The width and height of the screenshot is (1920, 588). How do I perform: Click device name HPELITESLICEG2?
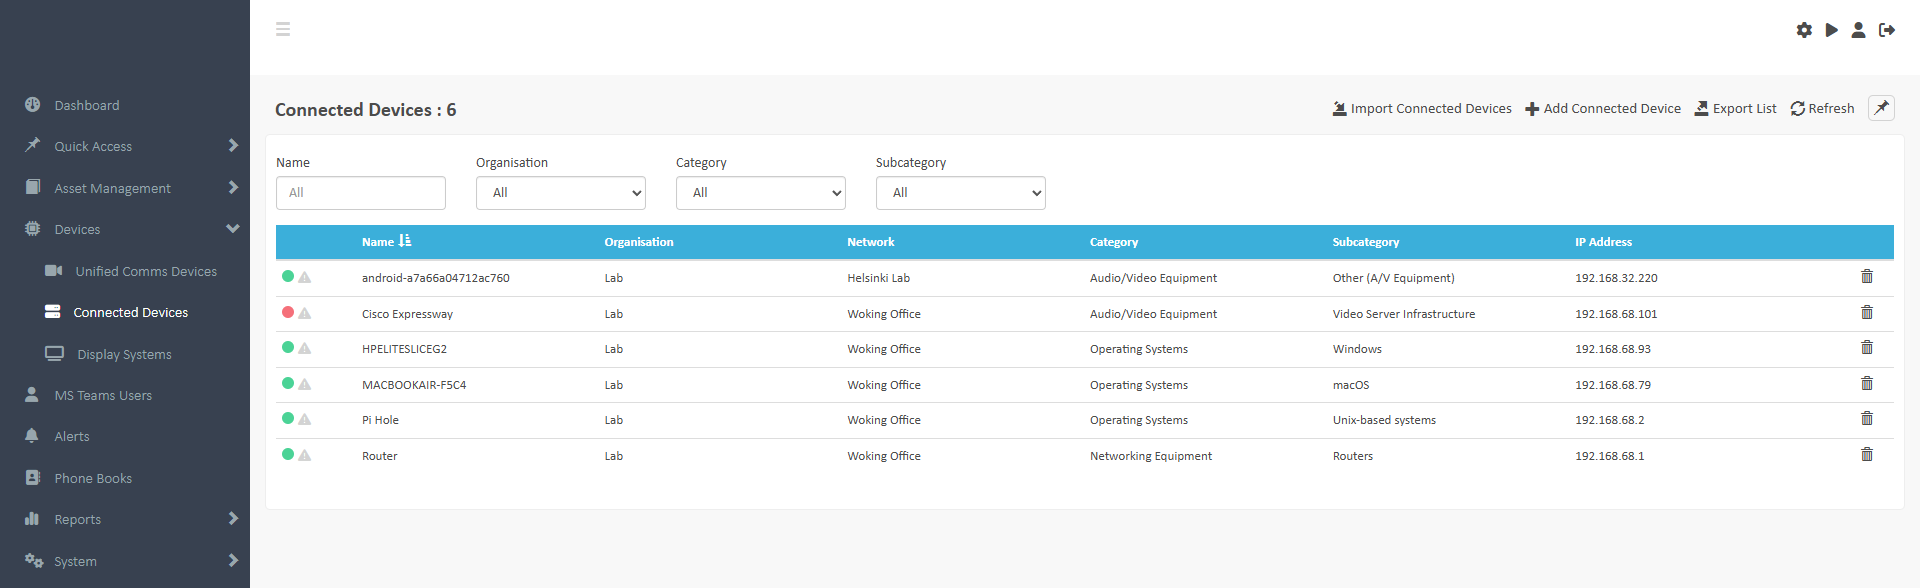pos(404,349)
